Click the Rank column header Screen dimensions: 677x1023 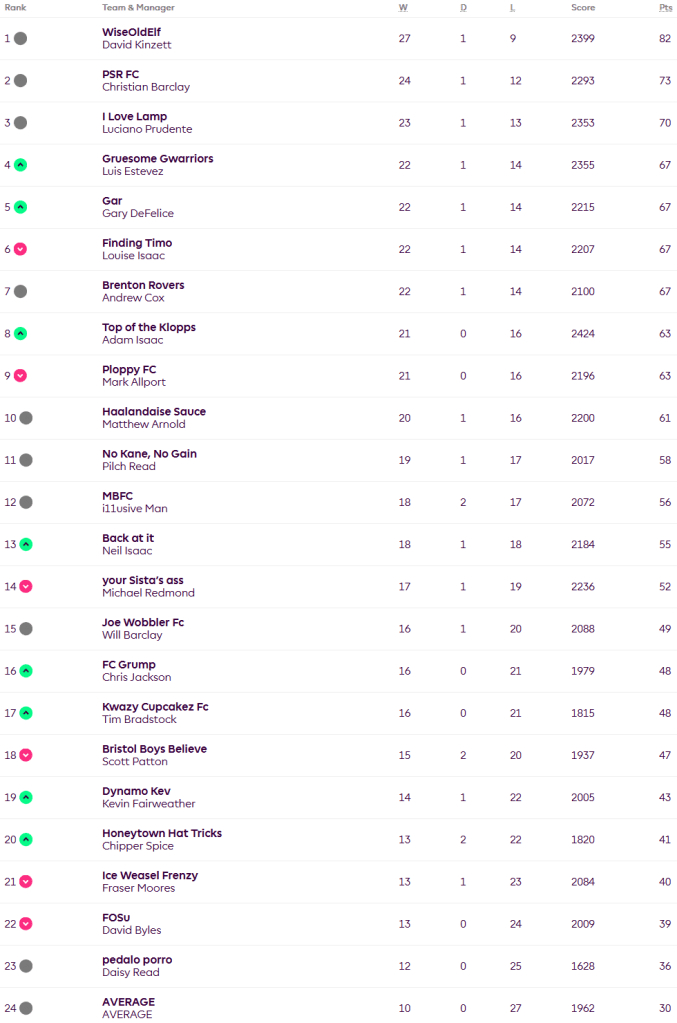15,8
